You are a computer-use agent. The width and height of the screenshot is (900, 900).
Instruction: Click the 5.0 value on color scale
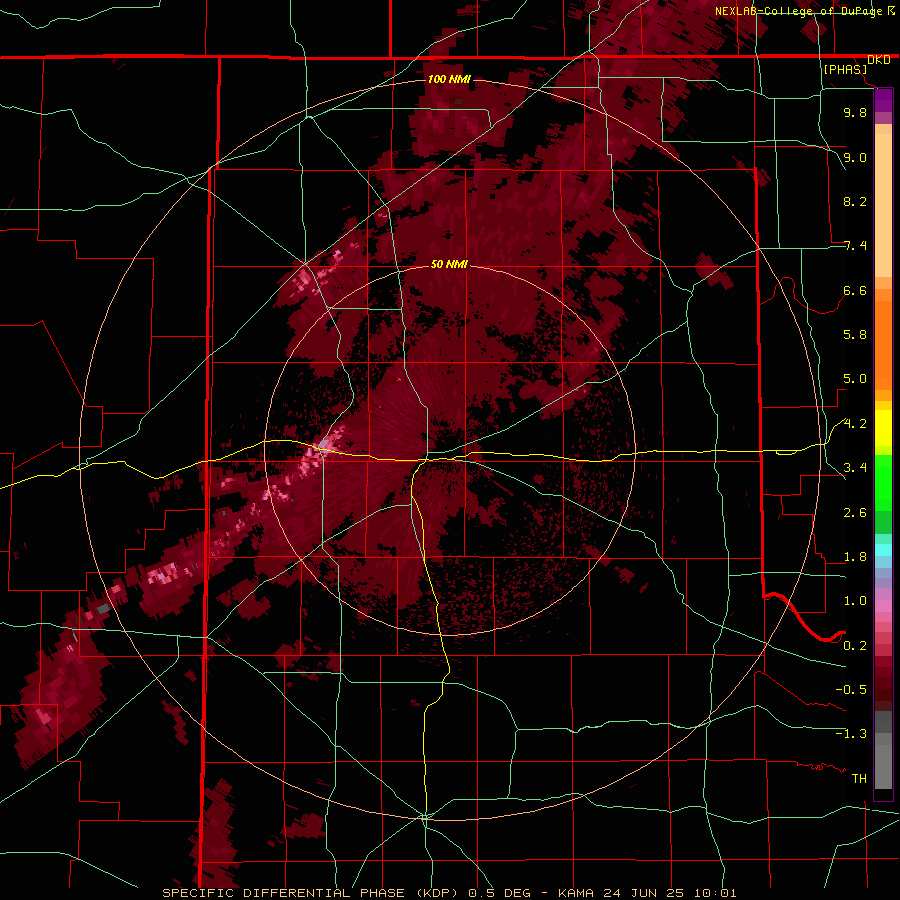tap(855, 379)
